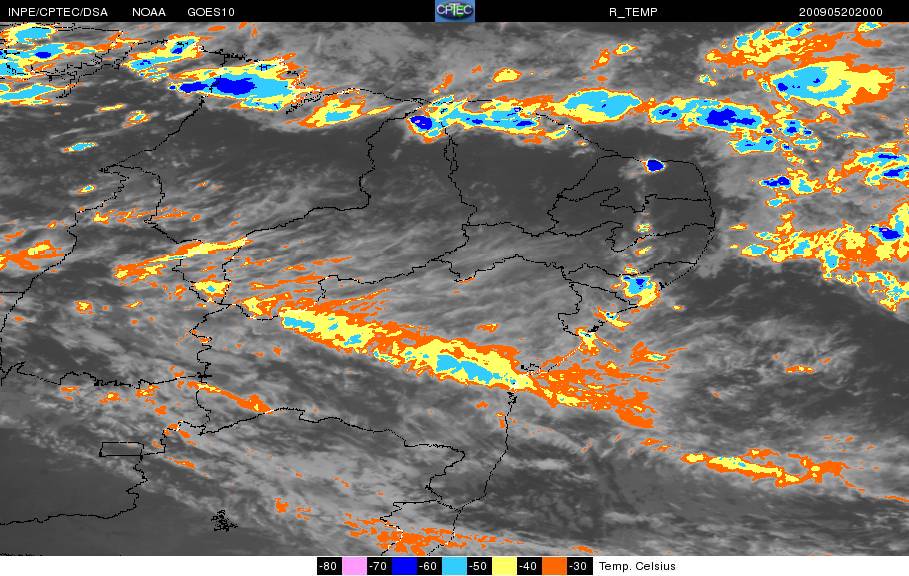Click the yellow -50 to -40 legend swatch
This screenshot has width=909, height=576.
[504, 566]
